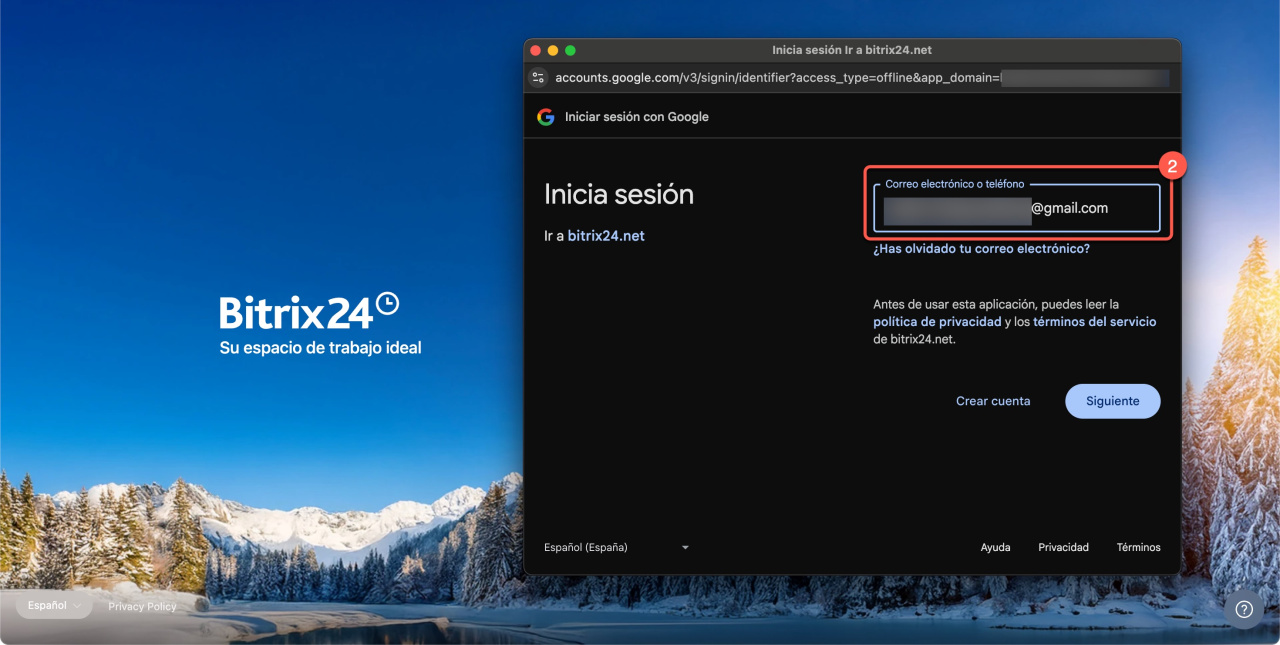The width and height of the screenshot is (1280, 645).
Task: Minimize the sign-in window with yellow button
Action: 553,50
